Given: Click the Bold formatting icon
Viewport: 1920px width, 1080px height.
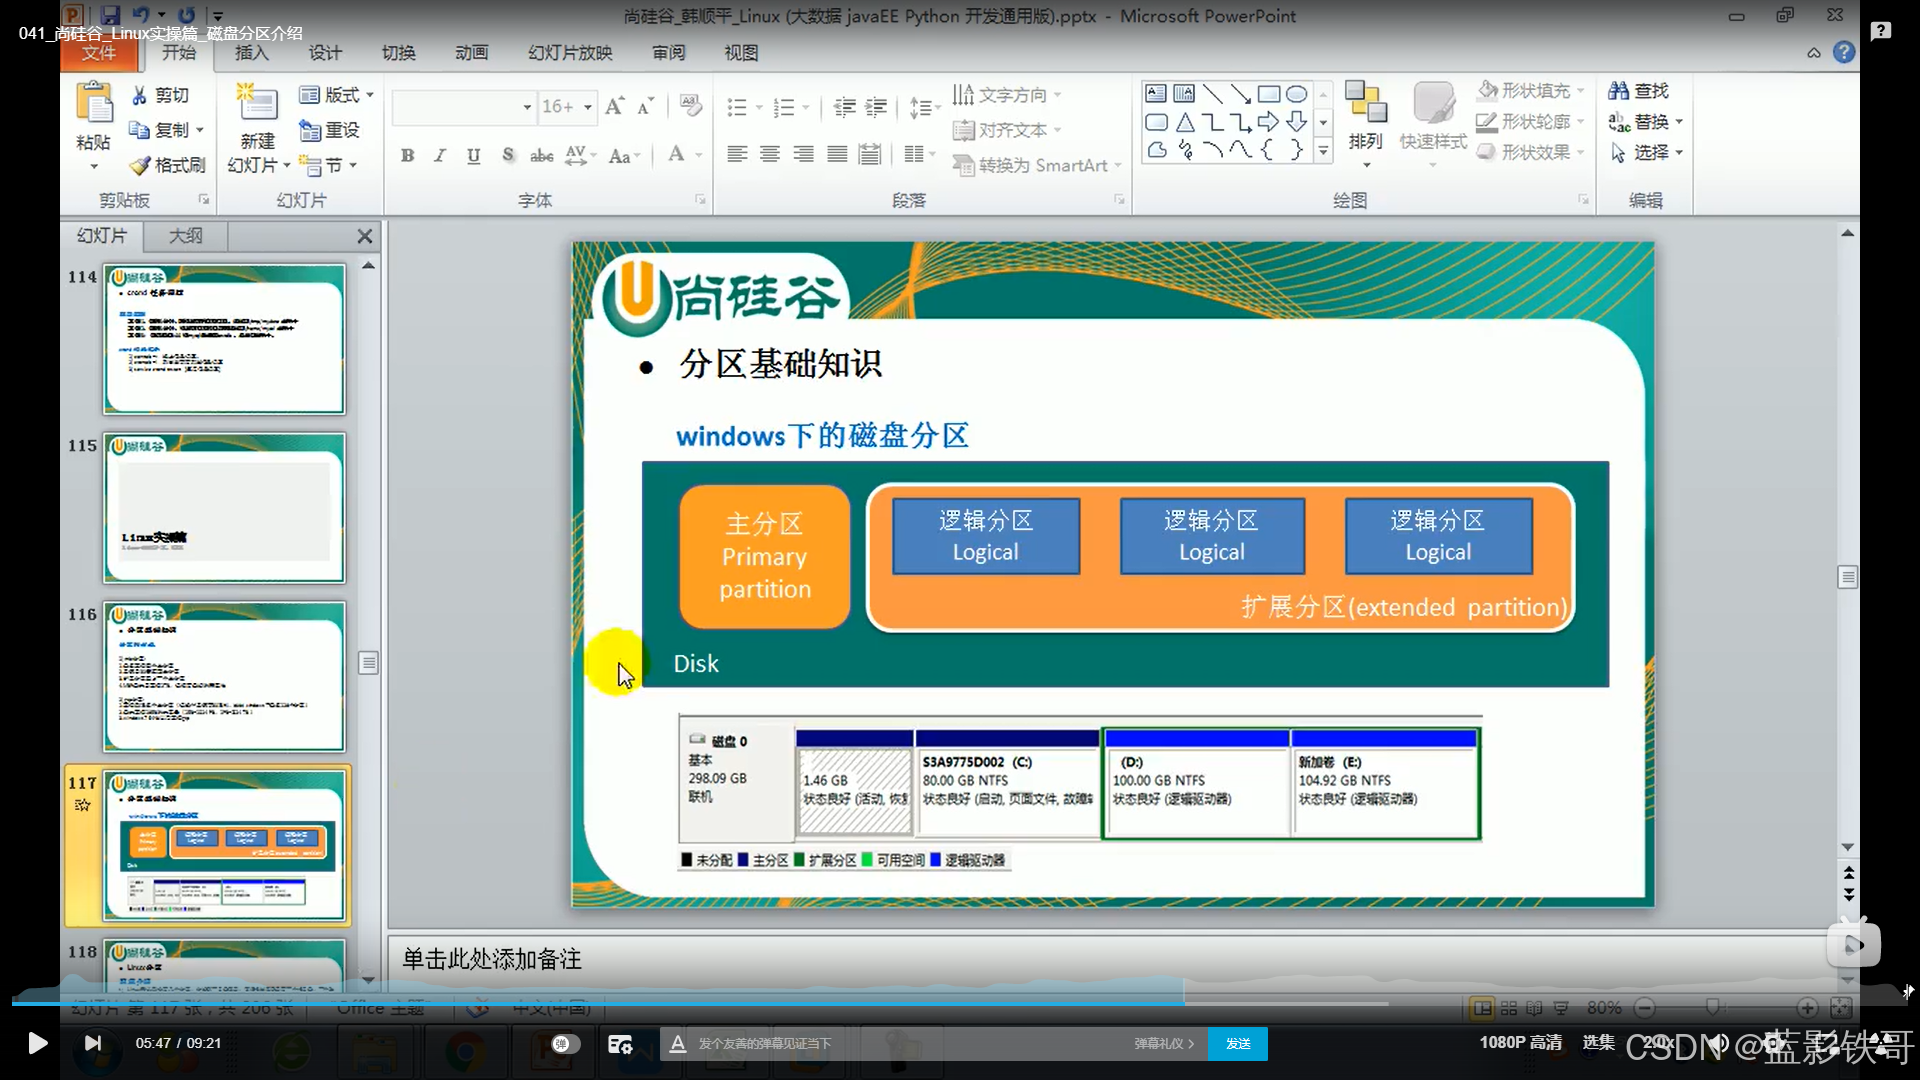Looking at the screenshot, I should coord(407,156).
